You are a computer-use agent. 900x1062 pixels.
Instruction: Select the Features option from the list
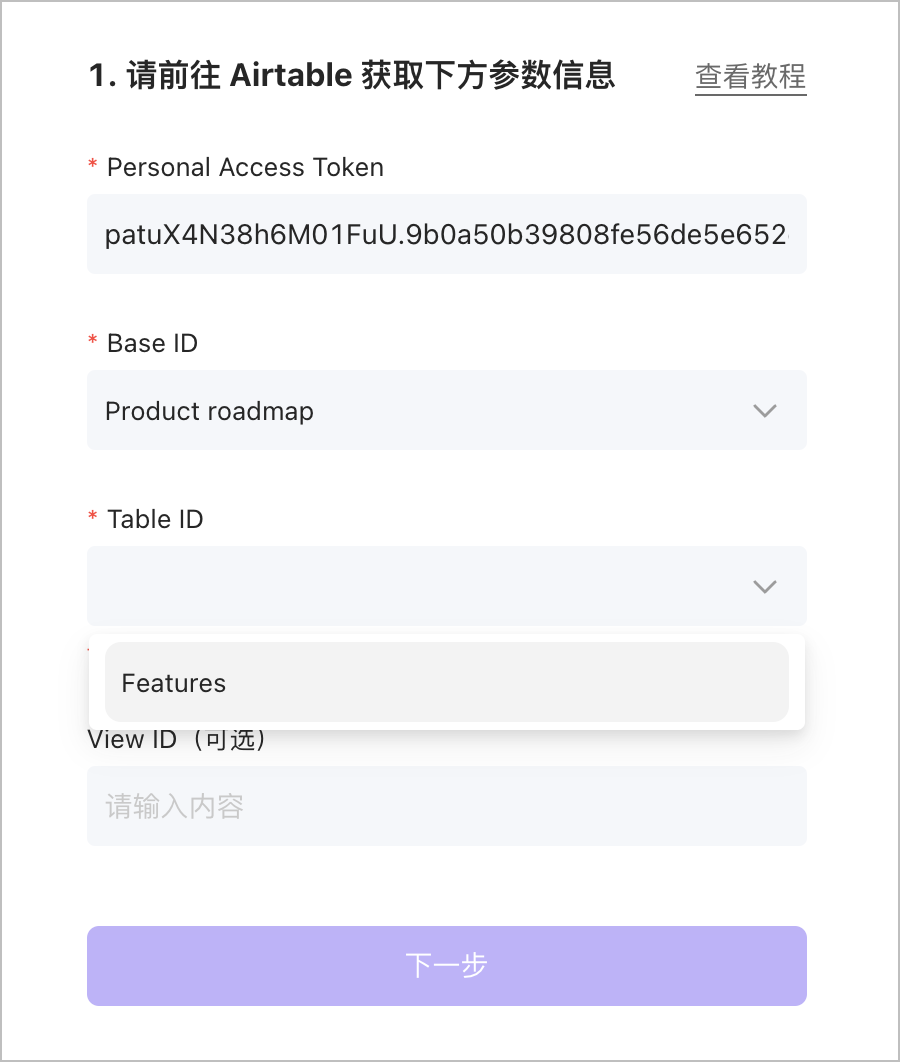pyautogui.click(x=446, y=683)
